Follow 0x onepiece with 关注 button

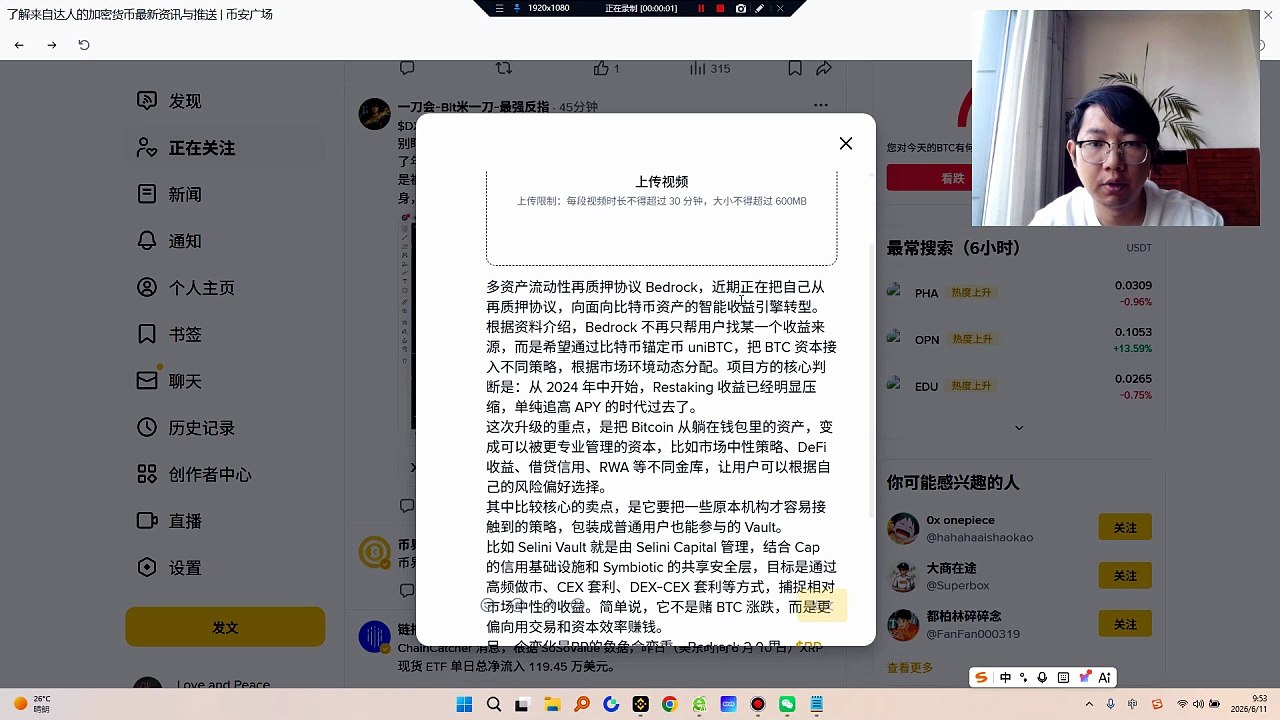click(x=1125, y=527)
